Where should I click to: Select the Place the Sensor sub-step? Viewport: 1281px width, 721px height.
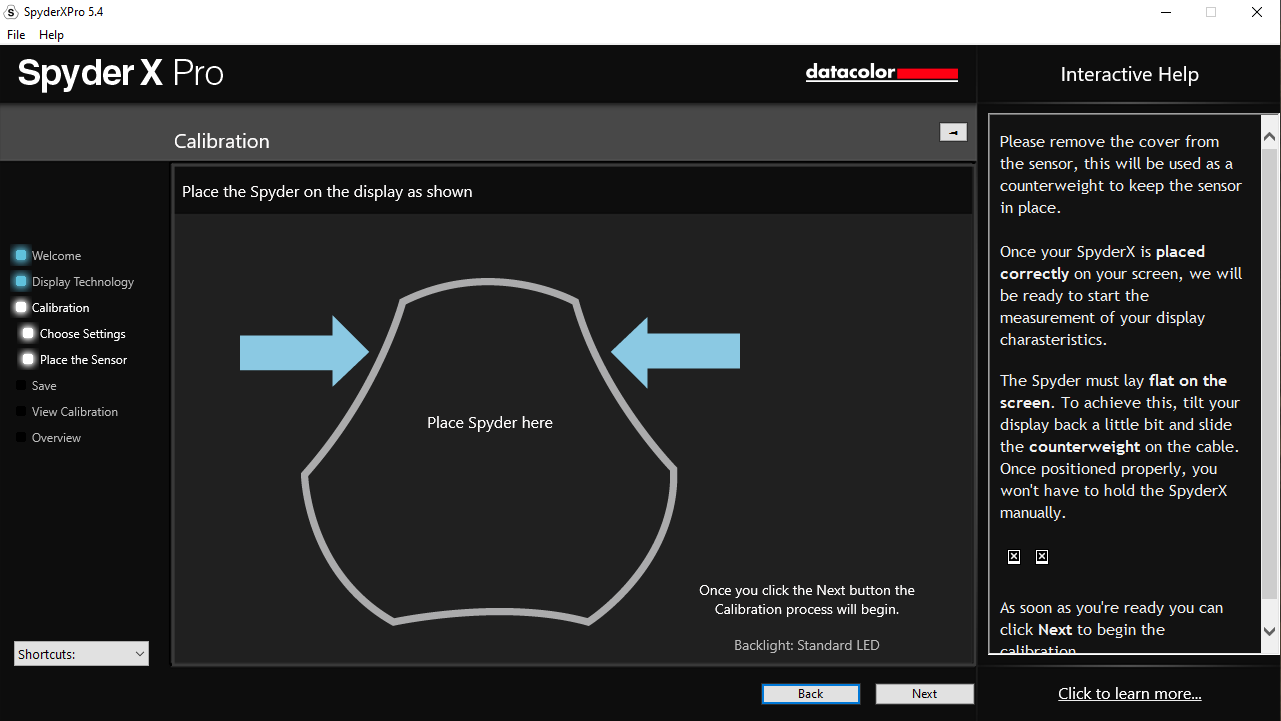84,360
